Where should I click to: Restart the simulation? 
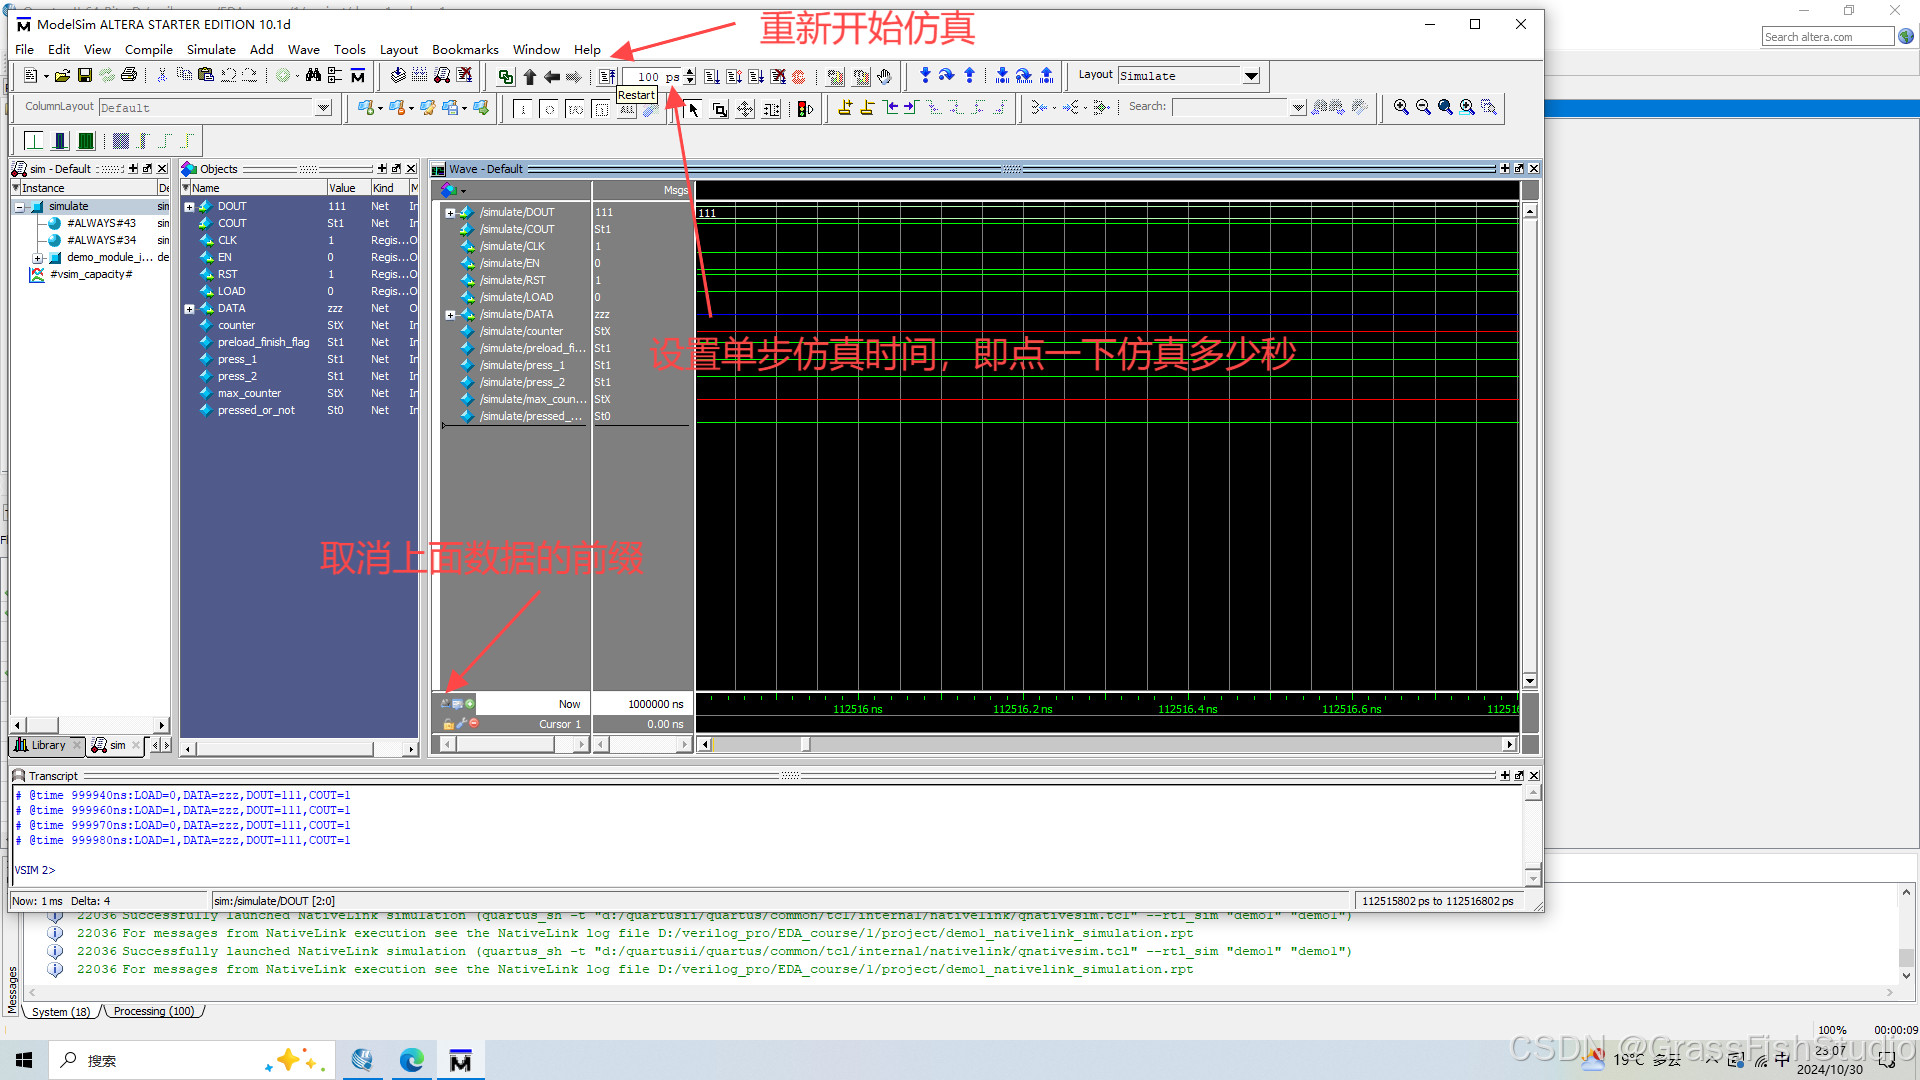(x=607, y=75)
